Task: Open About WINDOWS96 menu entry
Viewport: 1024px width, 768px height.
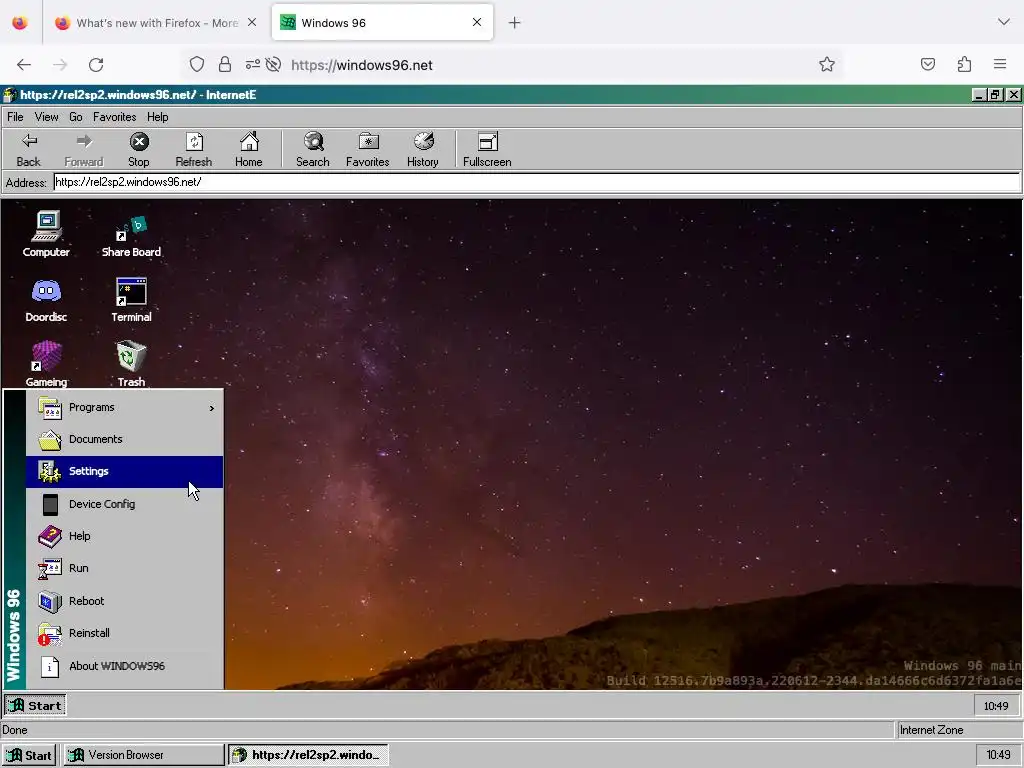Action: [125, 666]
